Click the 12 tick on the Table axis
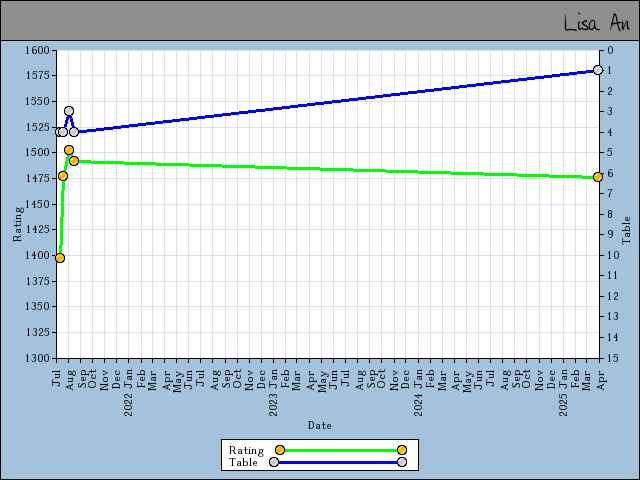The height and width of the screenshot is (480, 640). [x=613, y=296]
